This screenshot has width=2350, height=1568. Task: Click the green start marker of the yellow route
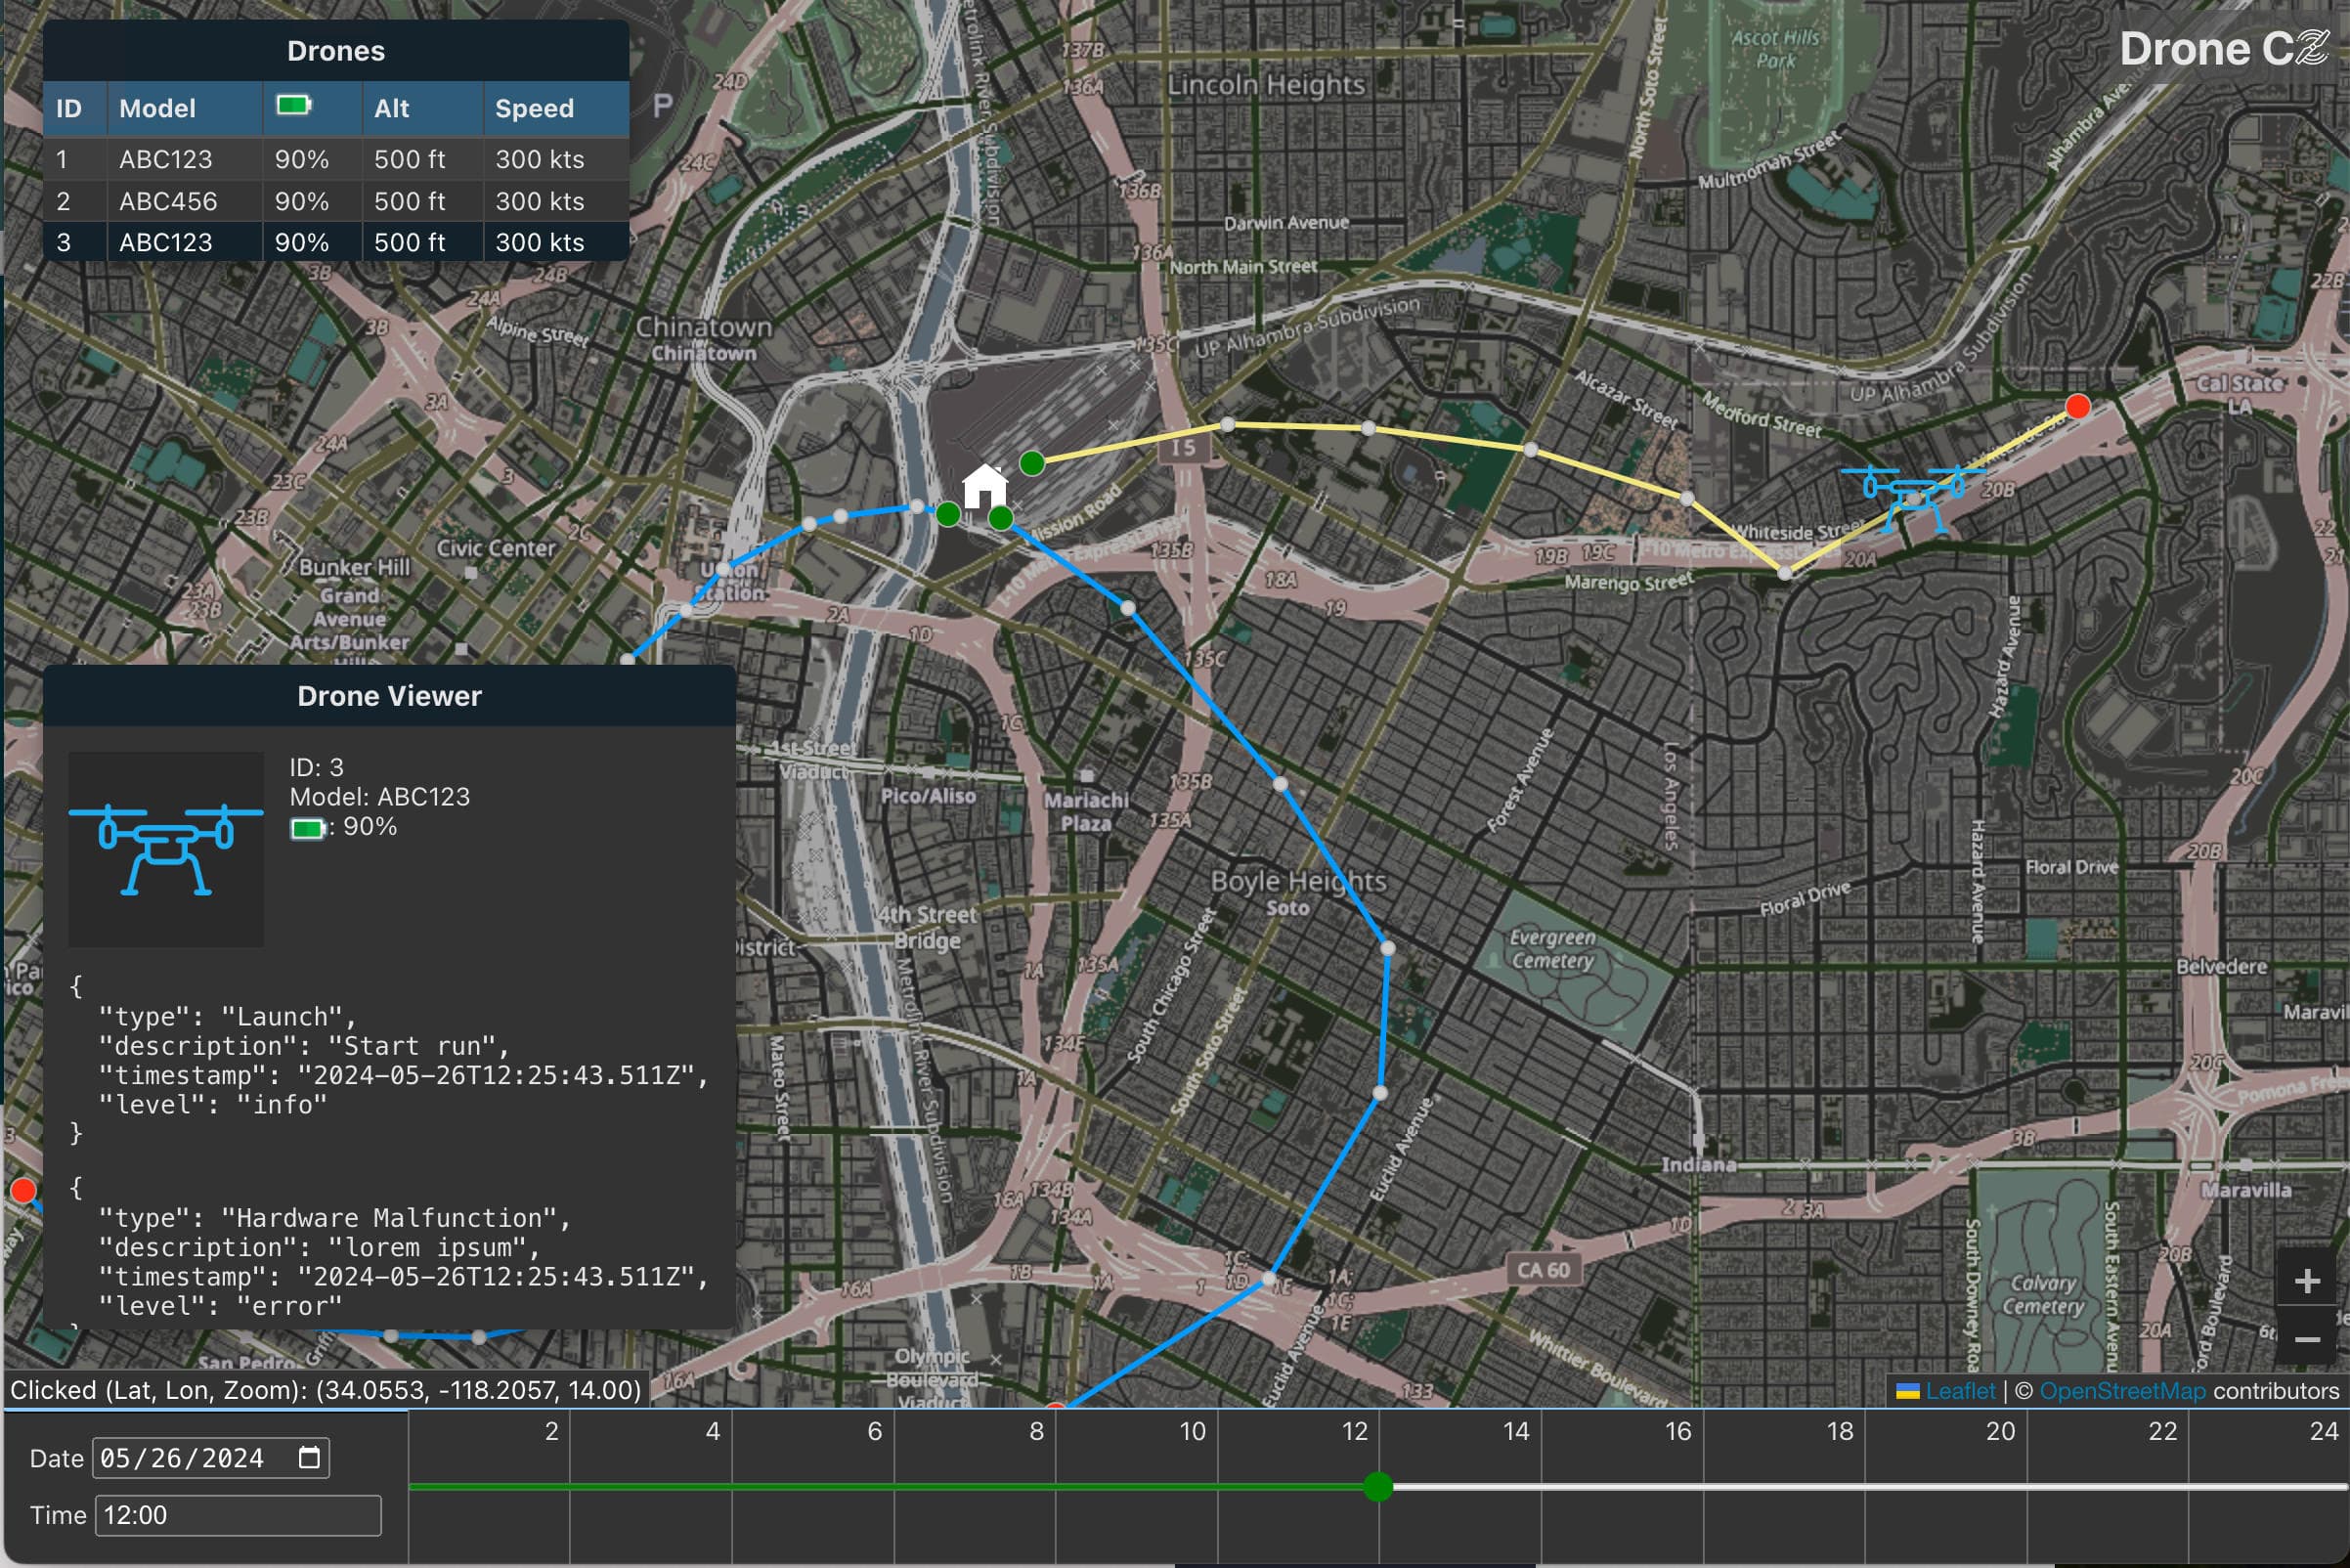(1032, 461)
